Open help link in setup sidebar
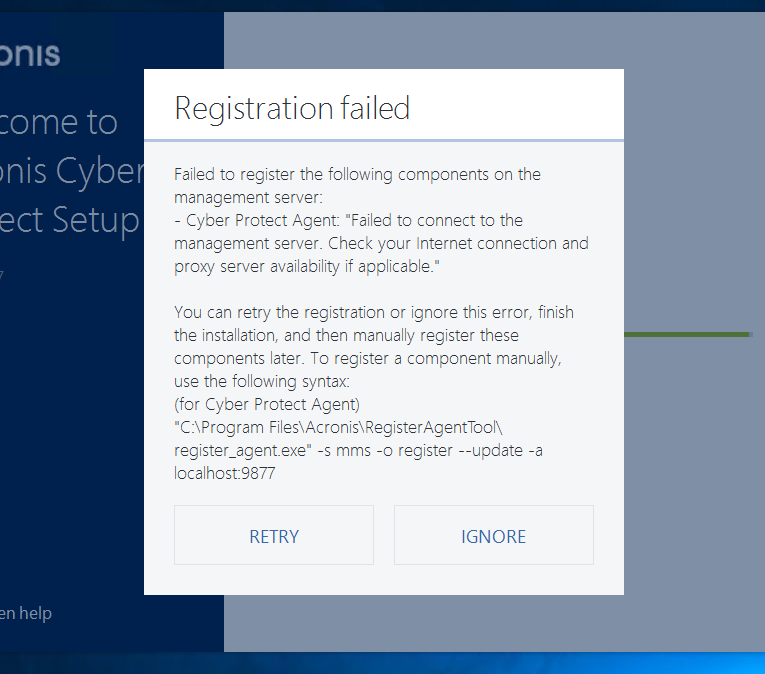The height and width of the screenshot is (674, 765). (26, 613)
